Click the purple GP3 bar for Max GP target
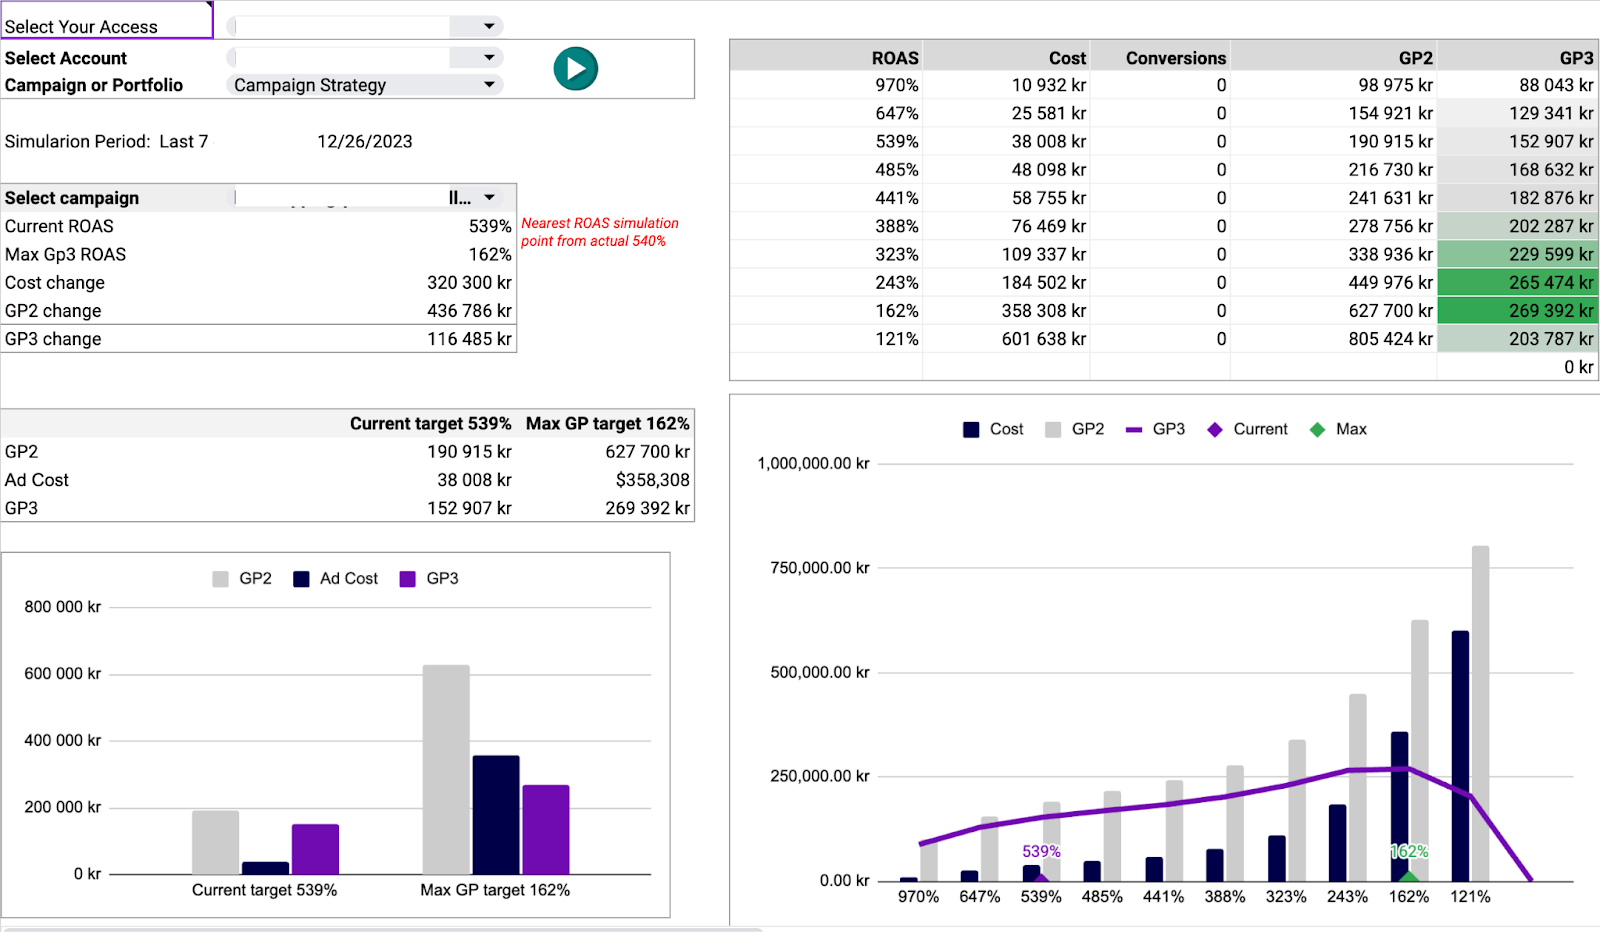 546,830
